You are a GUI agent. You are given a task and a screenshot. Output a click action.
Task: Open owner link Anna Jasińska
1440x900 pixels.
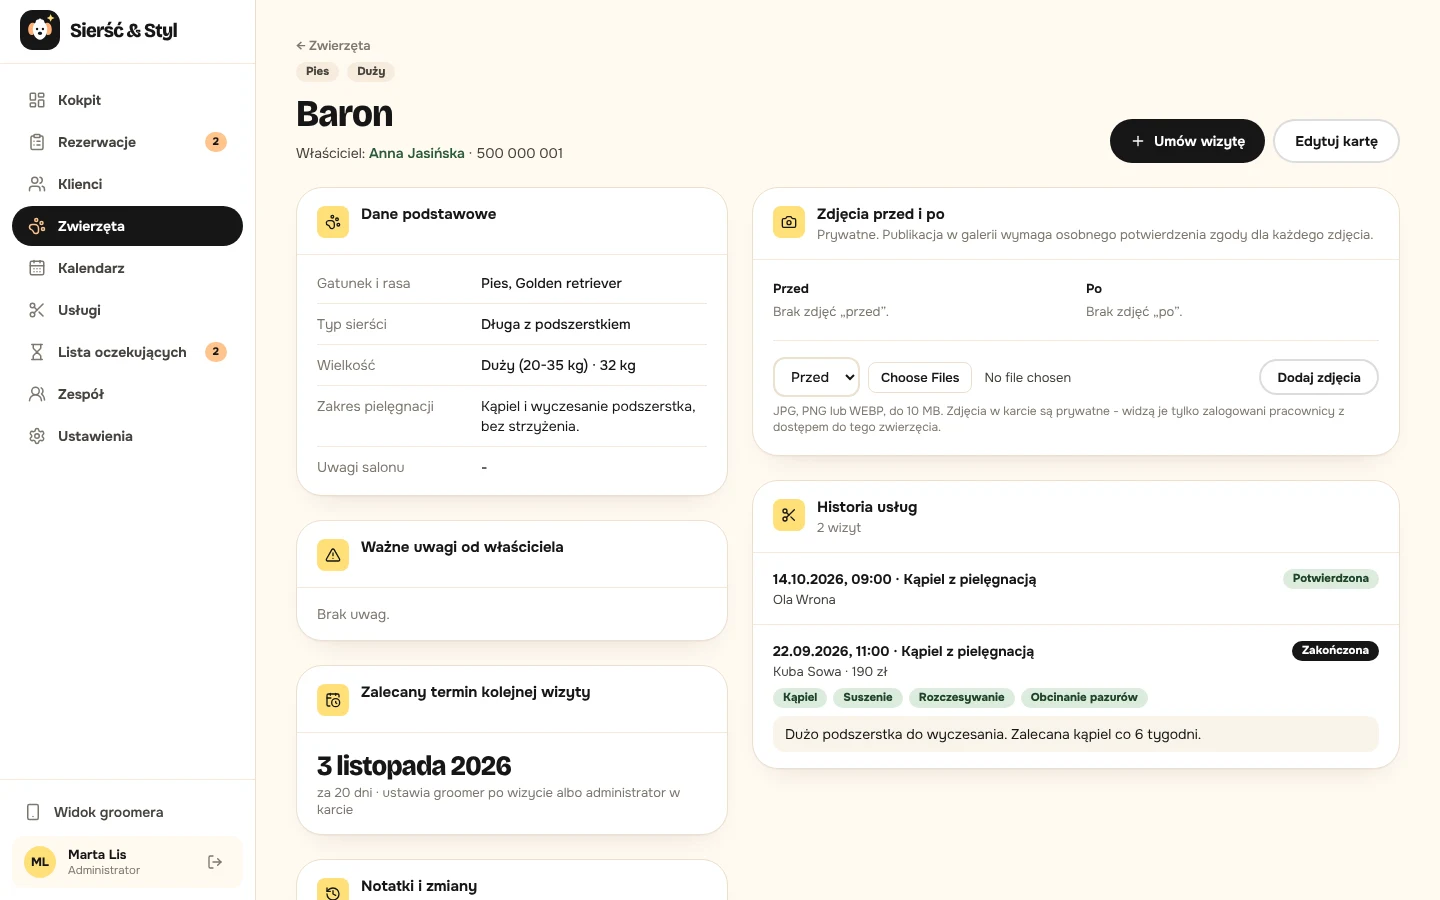(417, 153)
